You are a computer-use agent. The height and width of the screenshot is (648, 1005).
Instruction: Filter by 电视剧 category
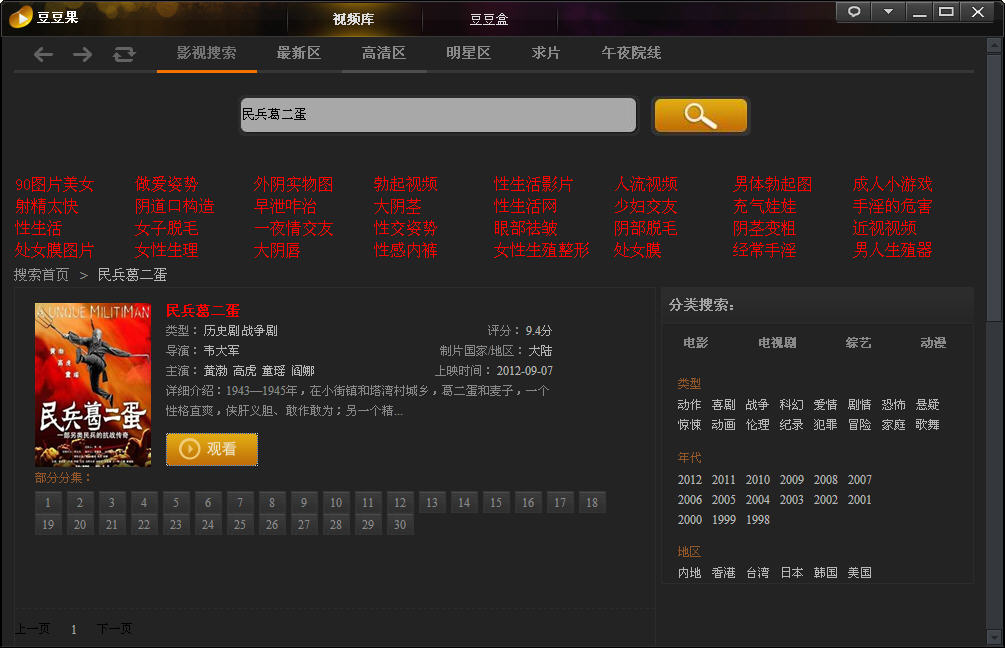[777, 343]
